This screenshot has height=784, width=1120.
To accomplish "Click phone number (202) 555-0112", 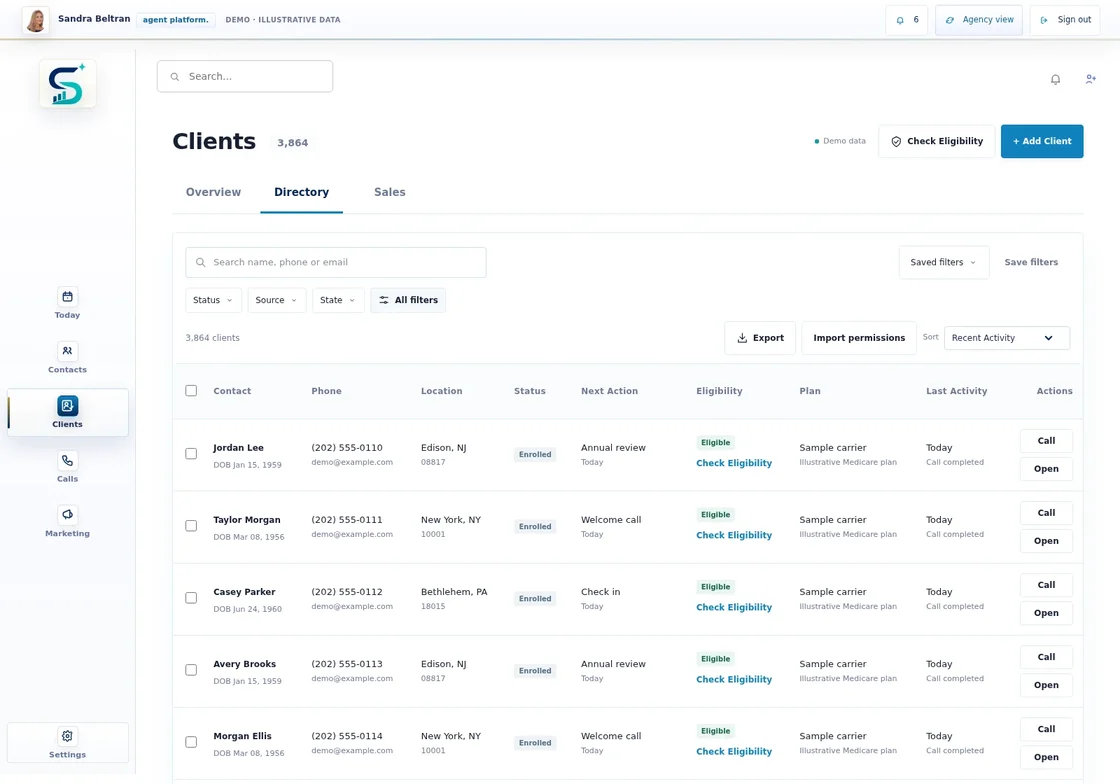I will [x=346, y=592].
